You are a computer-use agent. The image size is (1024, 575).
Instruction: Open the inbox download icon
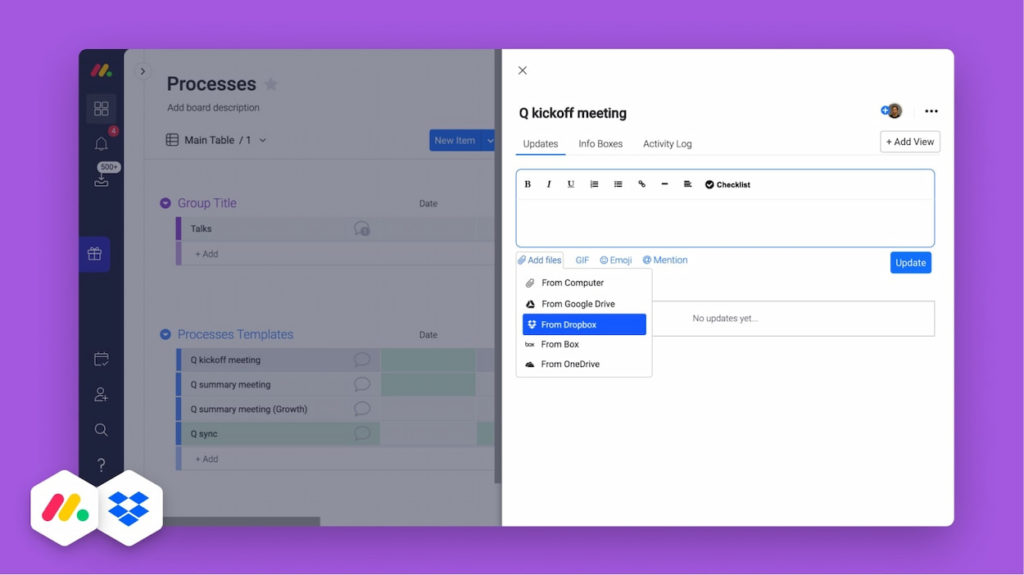click(101, 180)
